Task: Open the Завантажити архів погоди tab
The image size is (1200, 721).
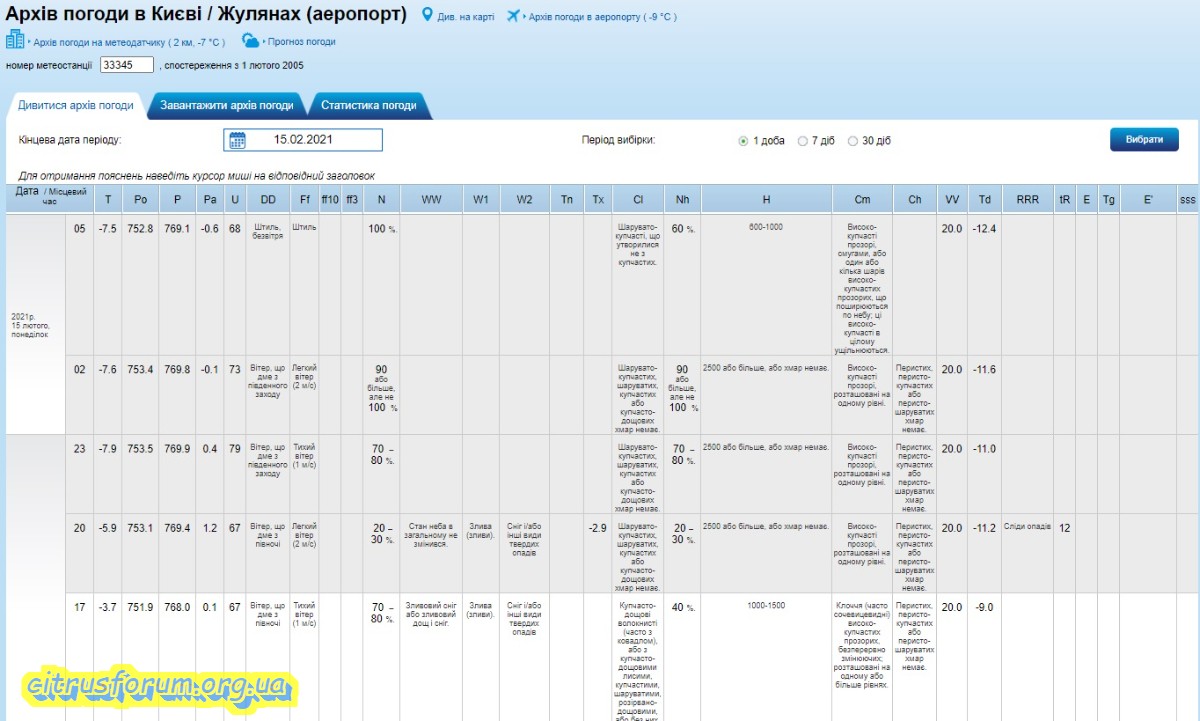Action: pyautogui.click(x=227, y=105)
